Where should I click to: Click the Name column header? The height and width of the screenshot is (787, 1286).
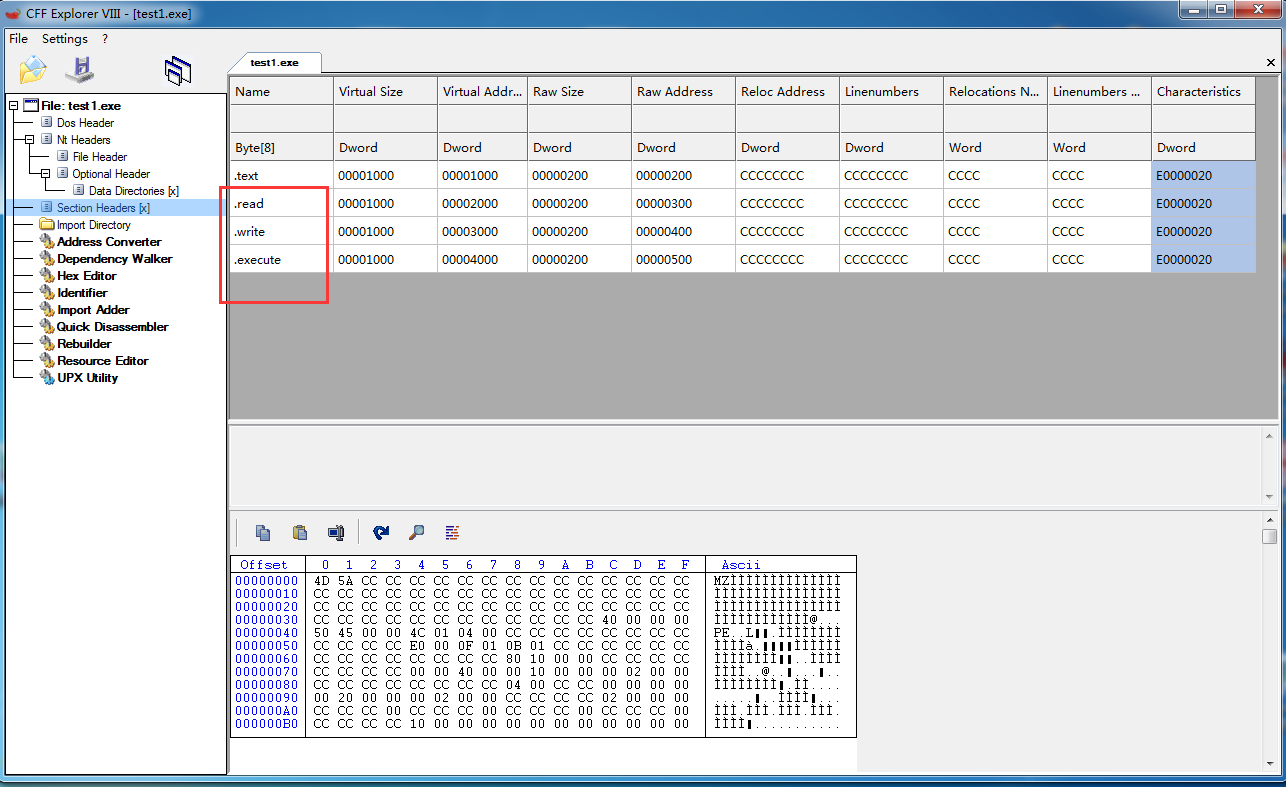(x=281, y=91)
